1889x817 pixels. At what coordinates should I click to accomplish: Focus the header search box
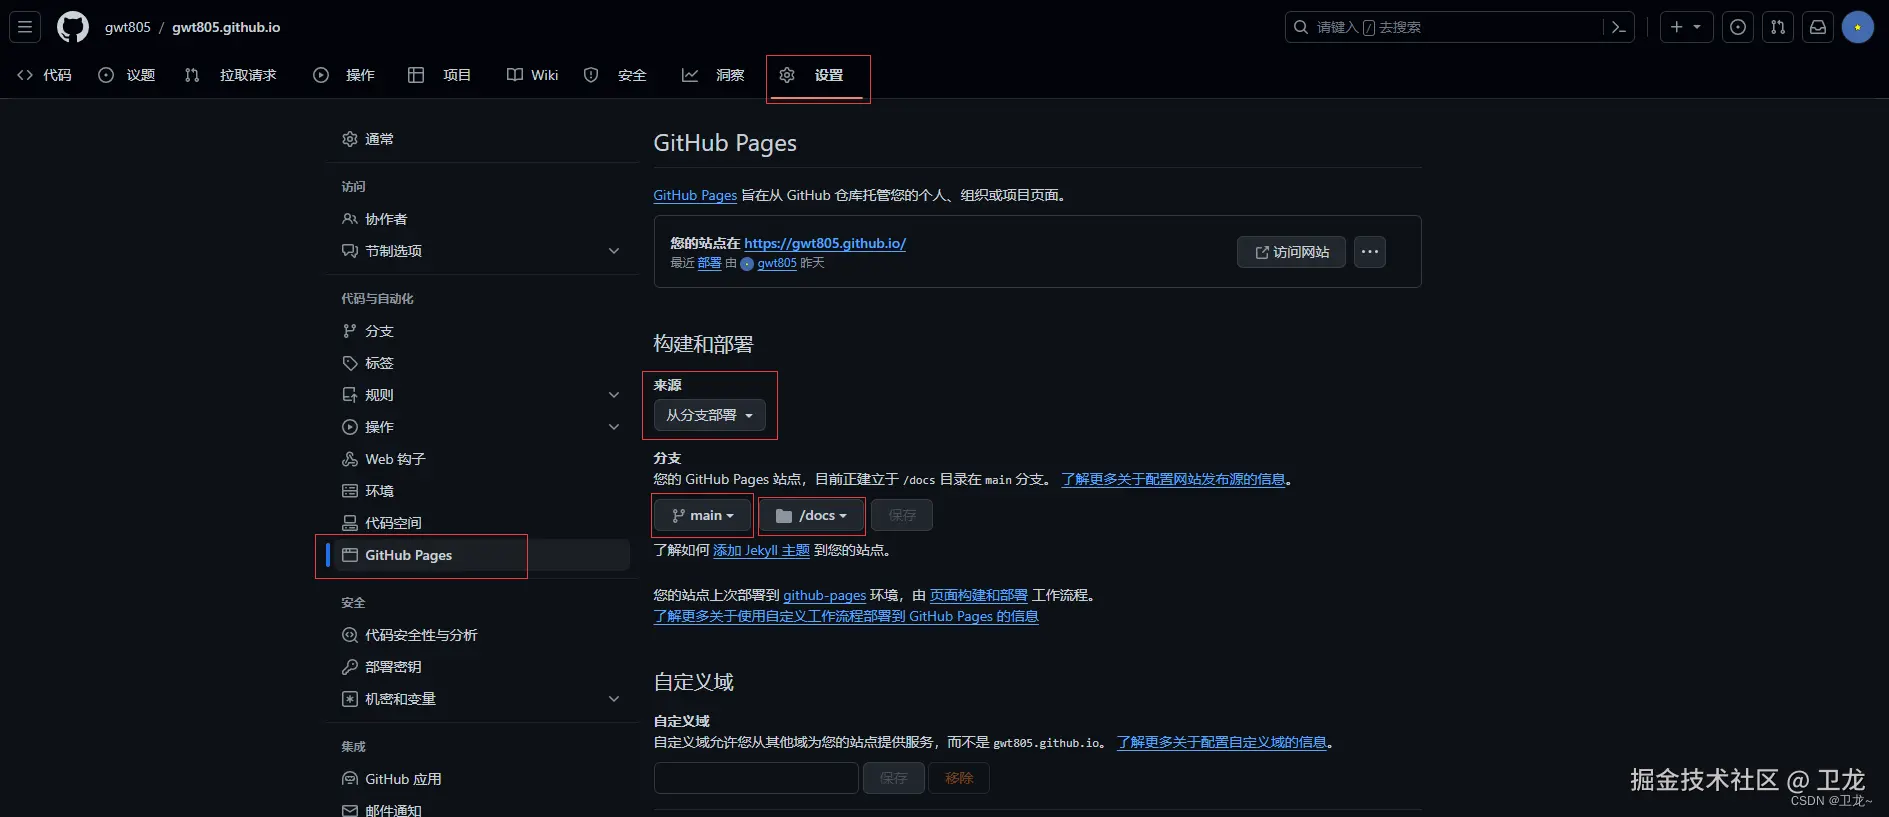(x=1445, y=27)
